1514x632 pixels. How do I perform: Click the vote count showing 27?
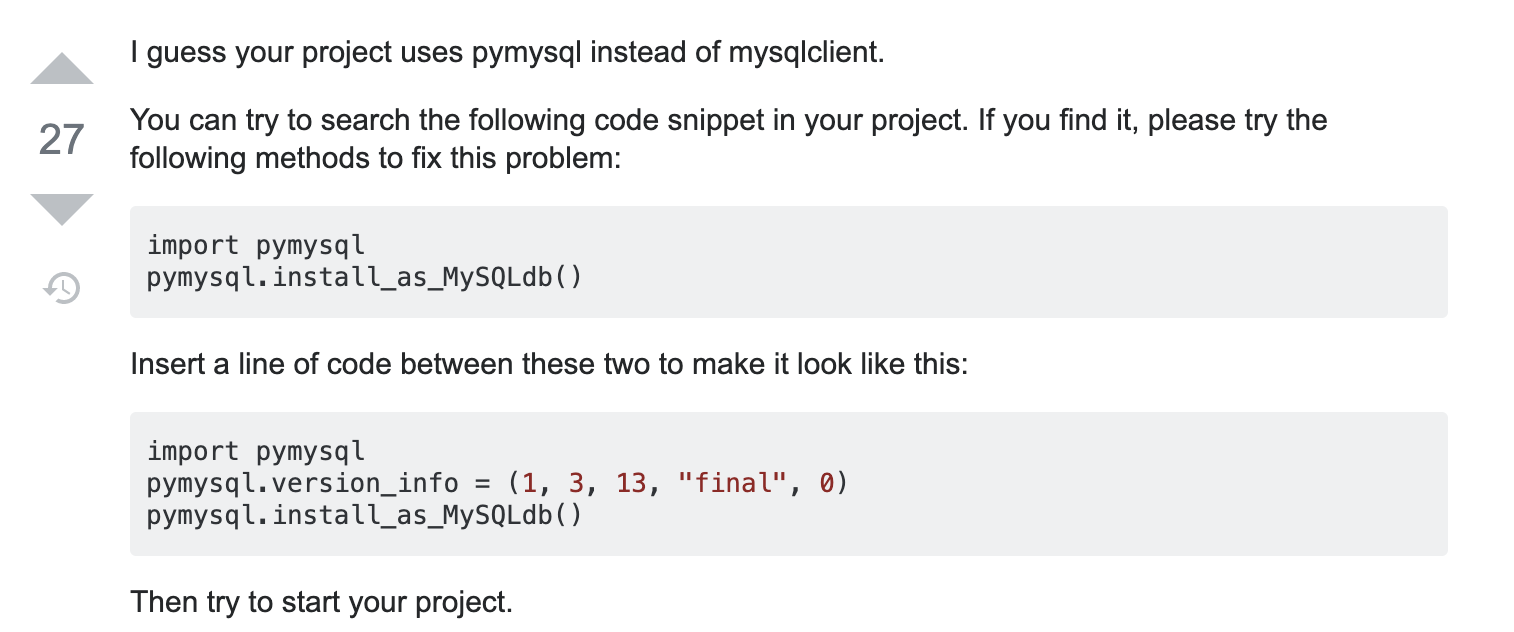[61, 140]
